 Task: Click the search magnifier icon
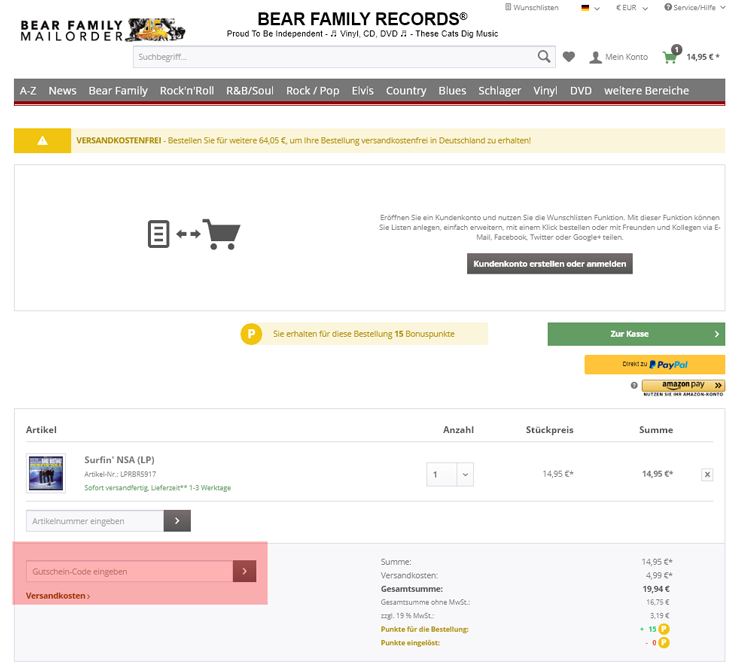point(544,57)
